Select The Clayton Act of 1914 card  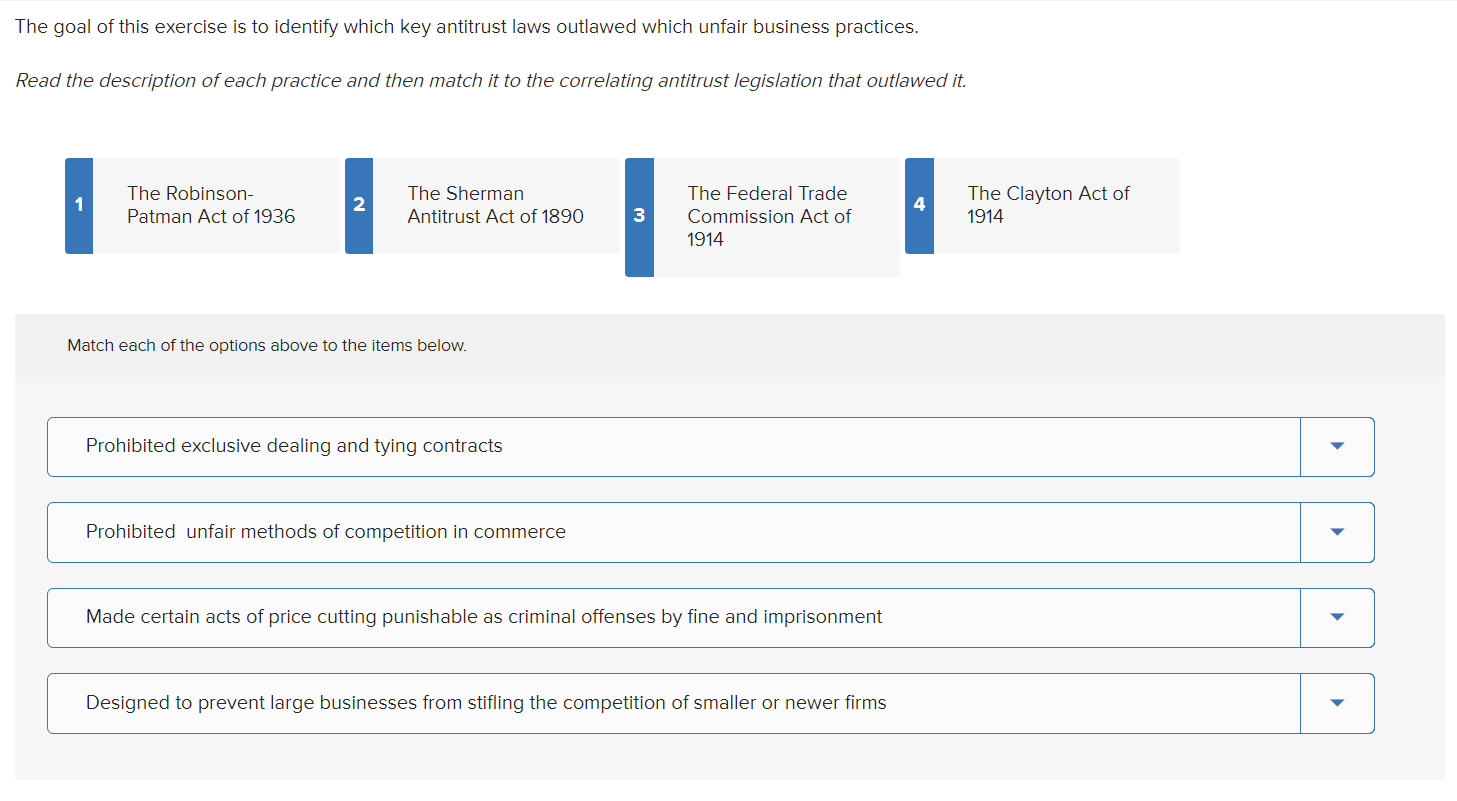[1048, 205]
